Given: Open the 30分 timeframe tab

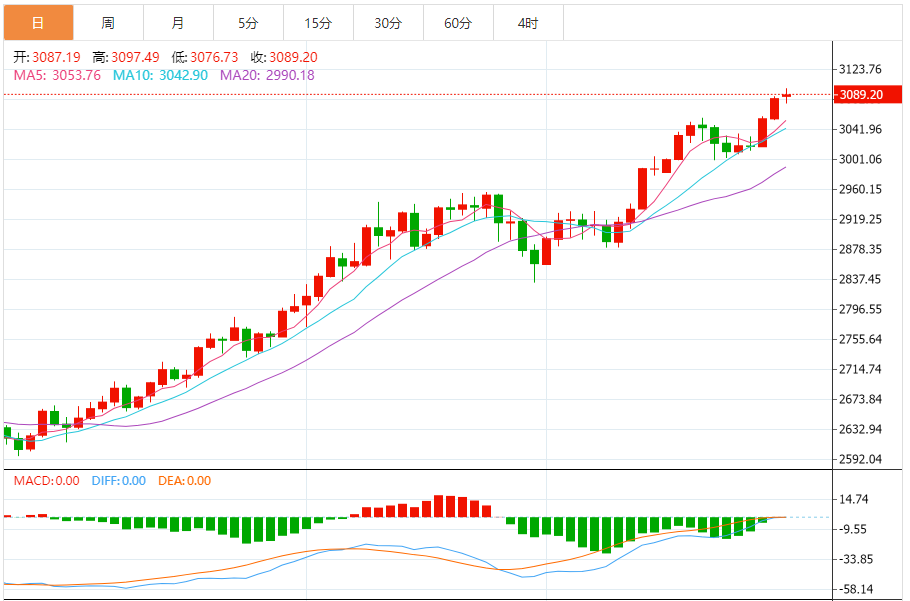Looking at the screenshot, I should tap(388, 23).
